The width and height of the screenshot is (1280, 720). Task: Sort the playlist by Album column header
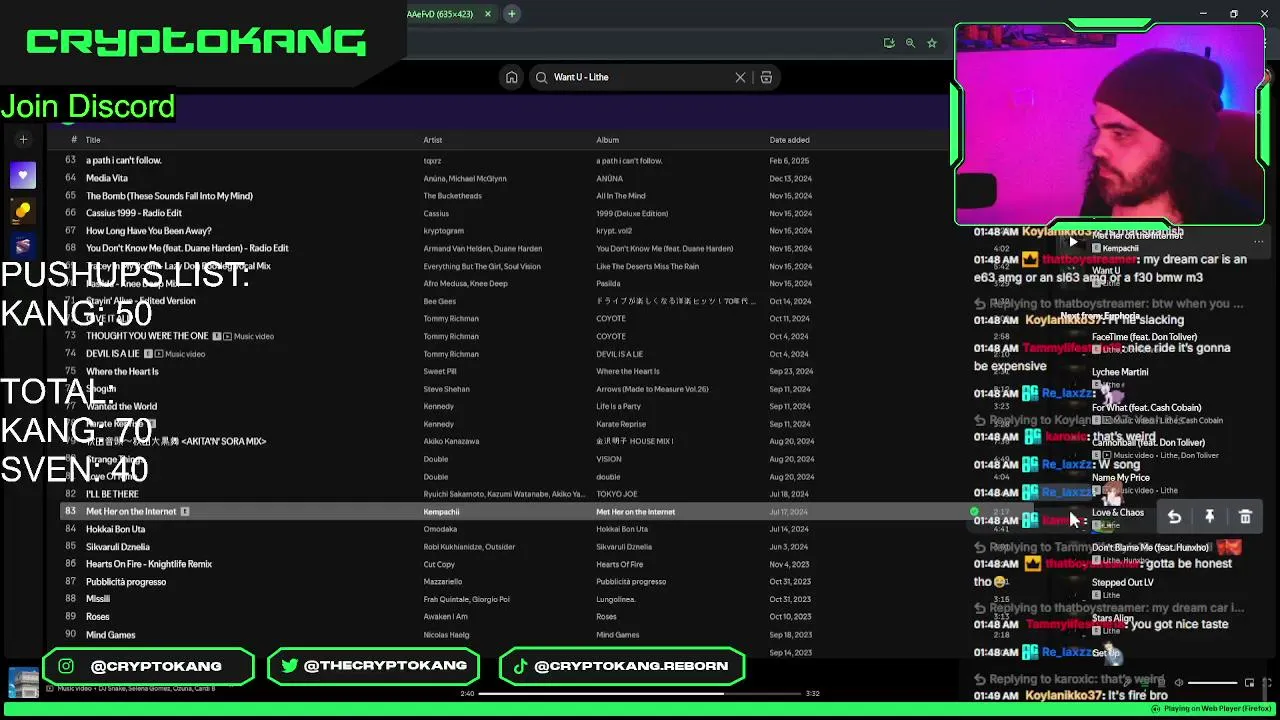607,140
